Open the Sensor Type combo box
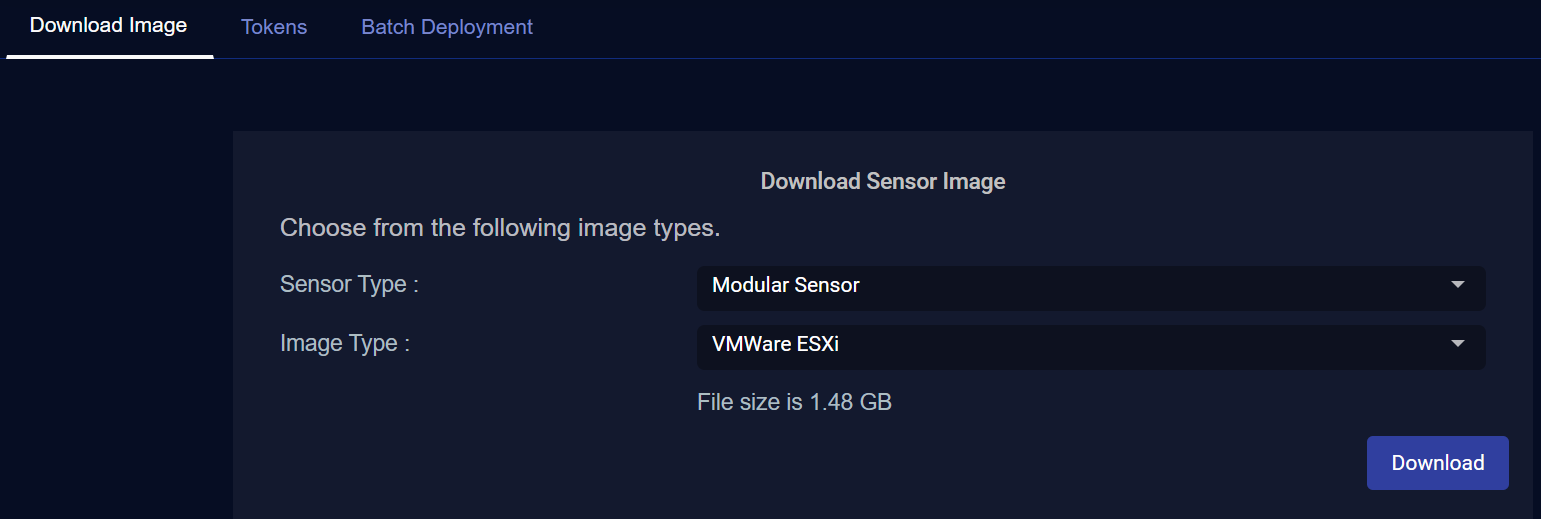Screen dimensions: 1541x519 1090,286
